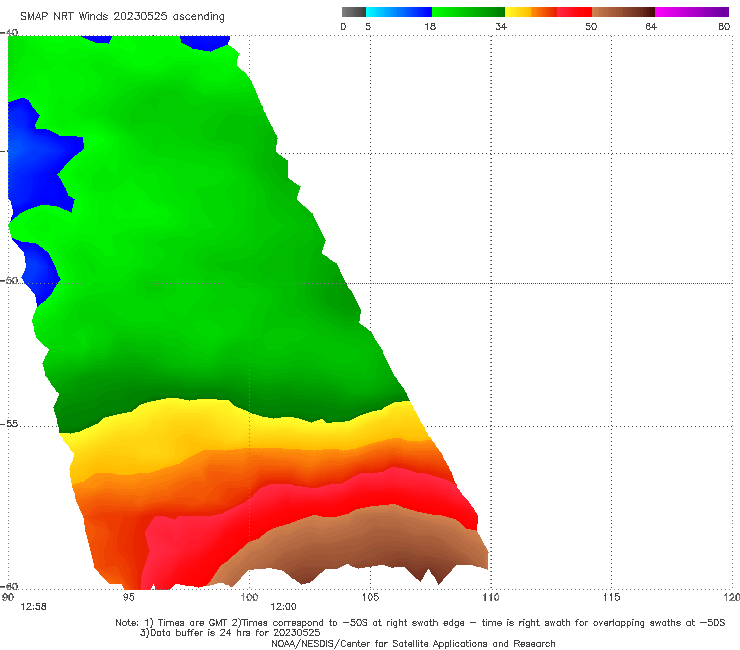Click the blue 5-18 segment of the color bar

pyautogui.click(x=399, y=12)
